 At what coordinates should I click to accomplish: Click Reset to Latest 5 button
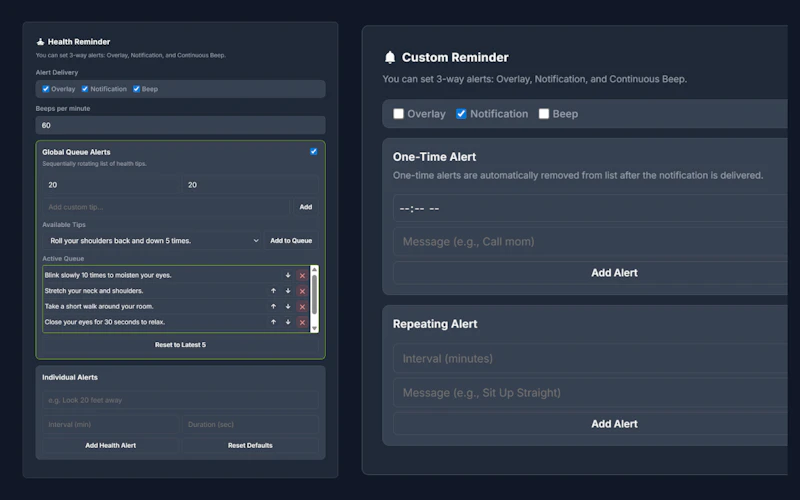[180, 345]
